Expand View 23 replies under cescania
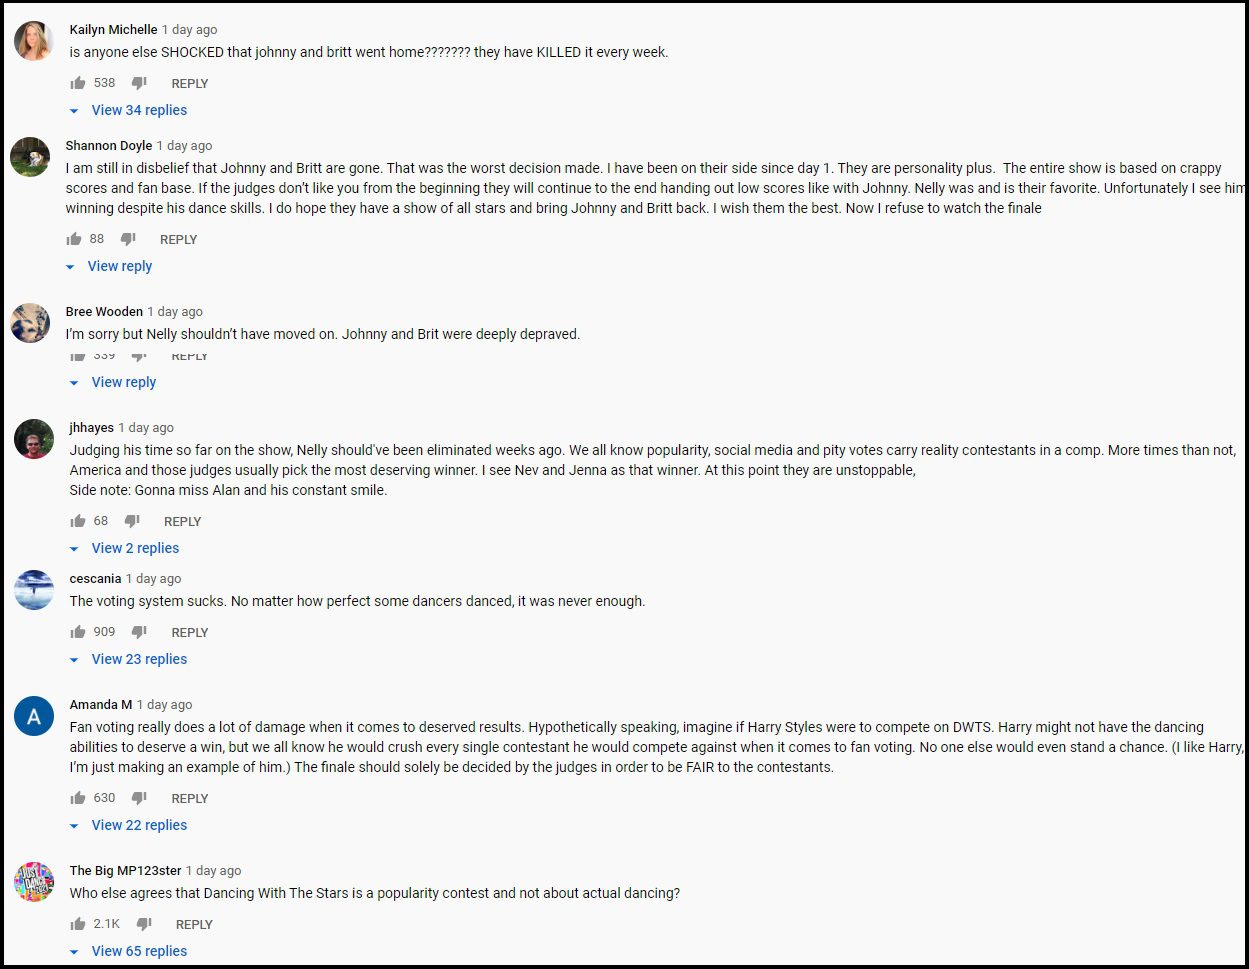Image resolution: width=1249 pixels, height=969 pixels. pyautogui.click(x=128, y=659)
